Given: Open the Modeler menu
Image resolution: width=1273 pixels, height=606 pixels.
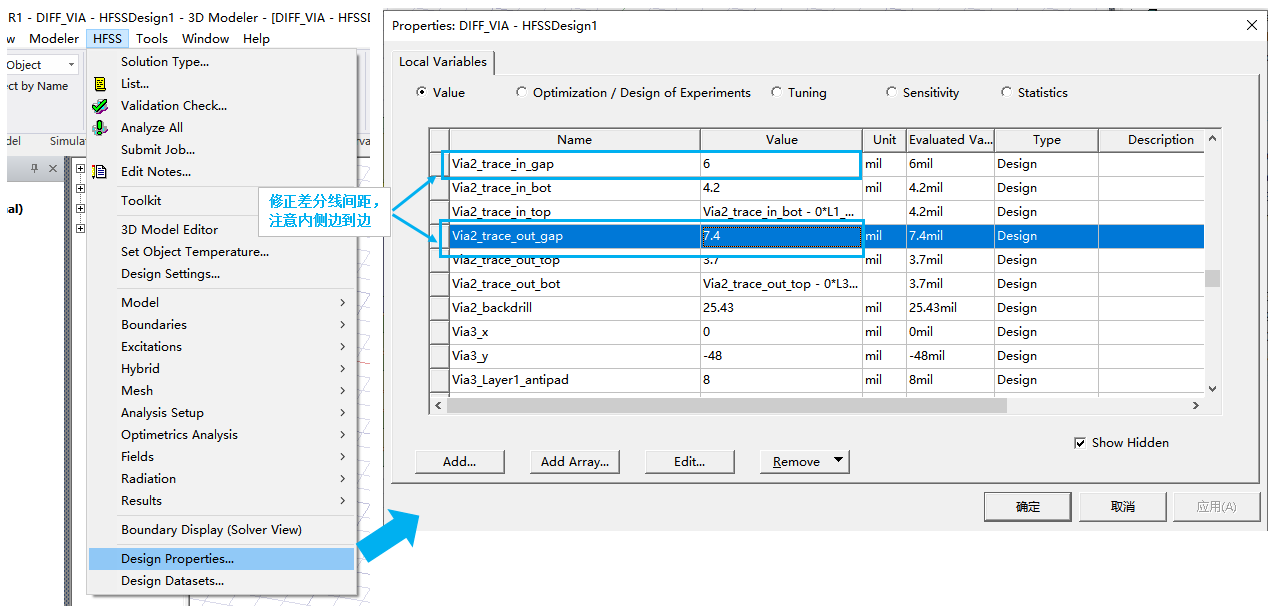Looking at the screenshot, I should click(x=54, y=39).
